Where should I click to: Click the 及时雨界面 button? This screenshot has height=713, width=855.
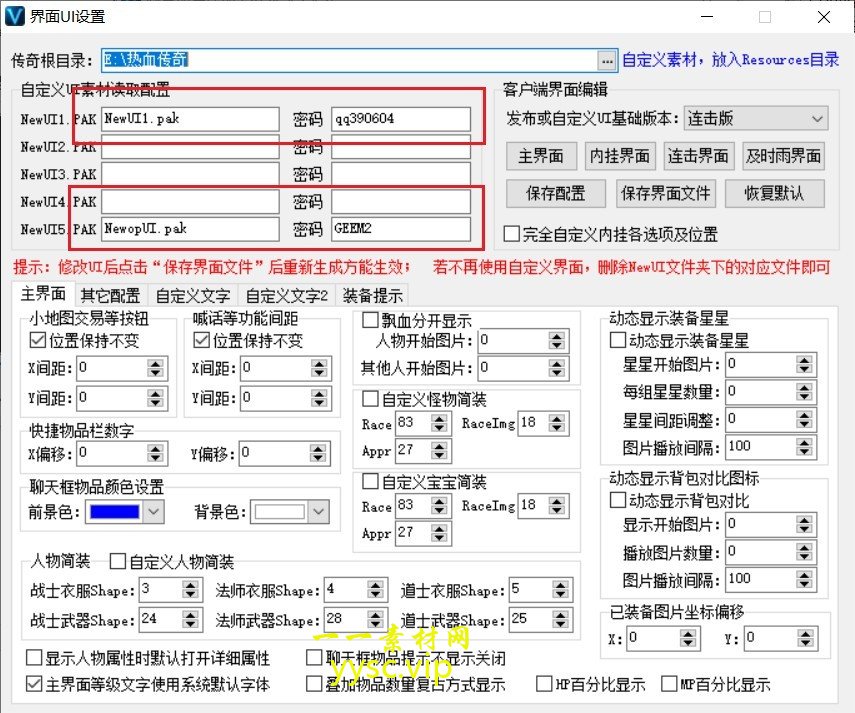pyautogui.click(x=783, y=156)
